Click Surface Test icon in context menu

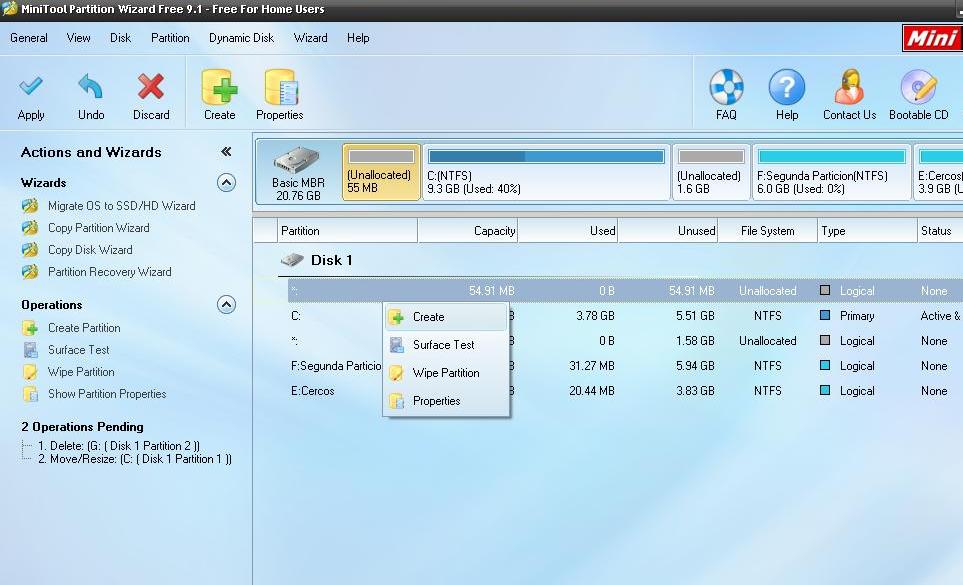click(x=397, y=345)
